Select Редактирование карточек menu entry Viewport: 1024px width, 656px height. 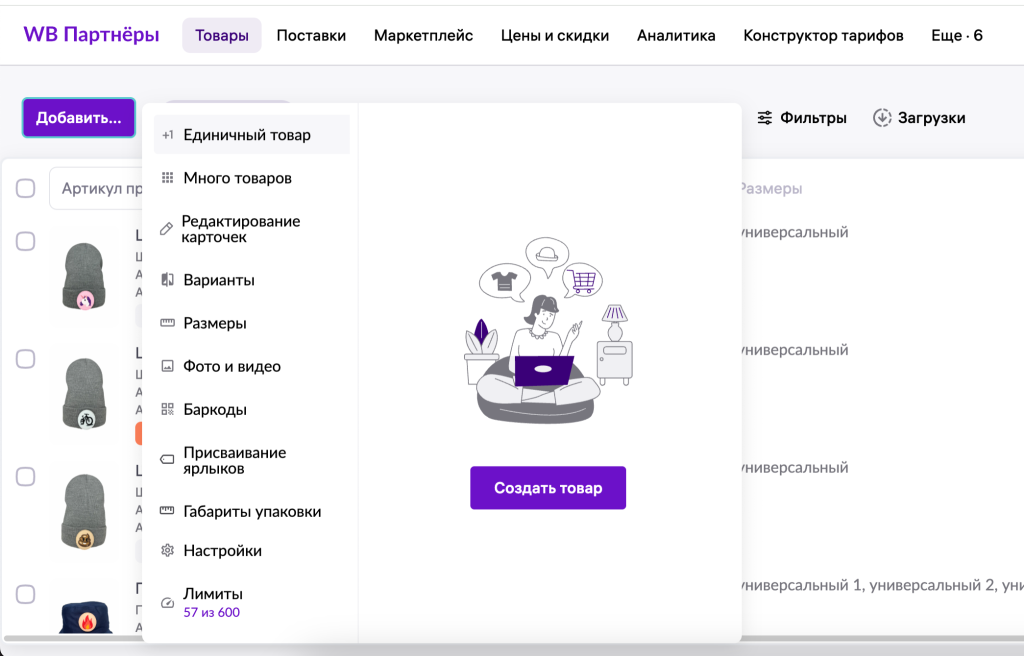(x=251, y=229)
